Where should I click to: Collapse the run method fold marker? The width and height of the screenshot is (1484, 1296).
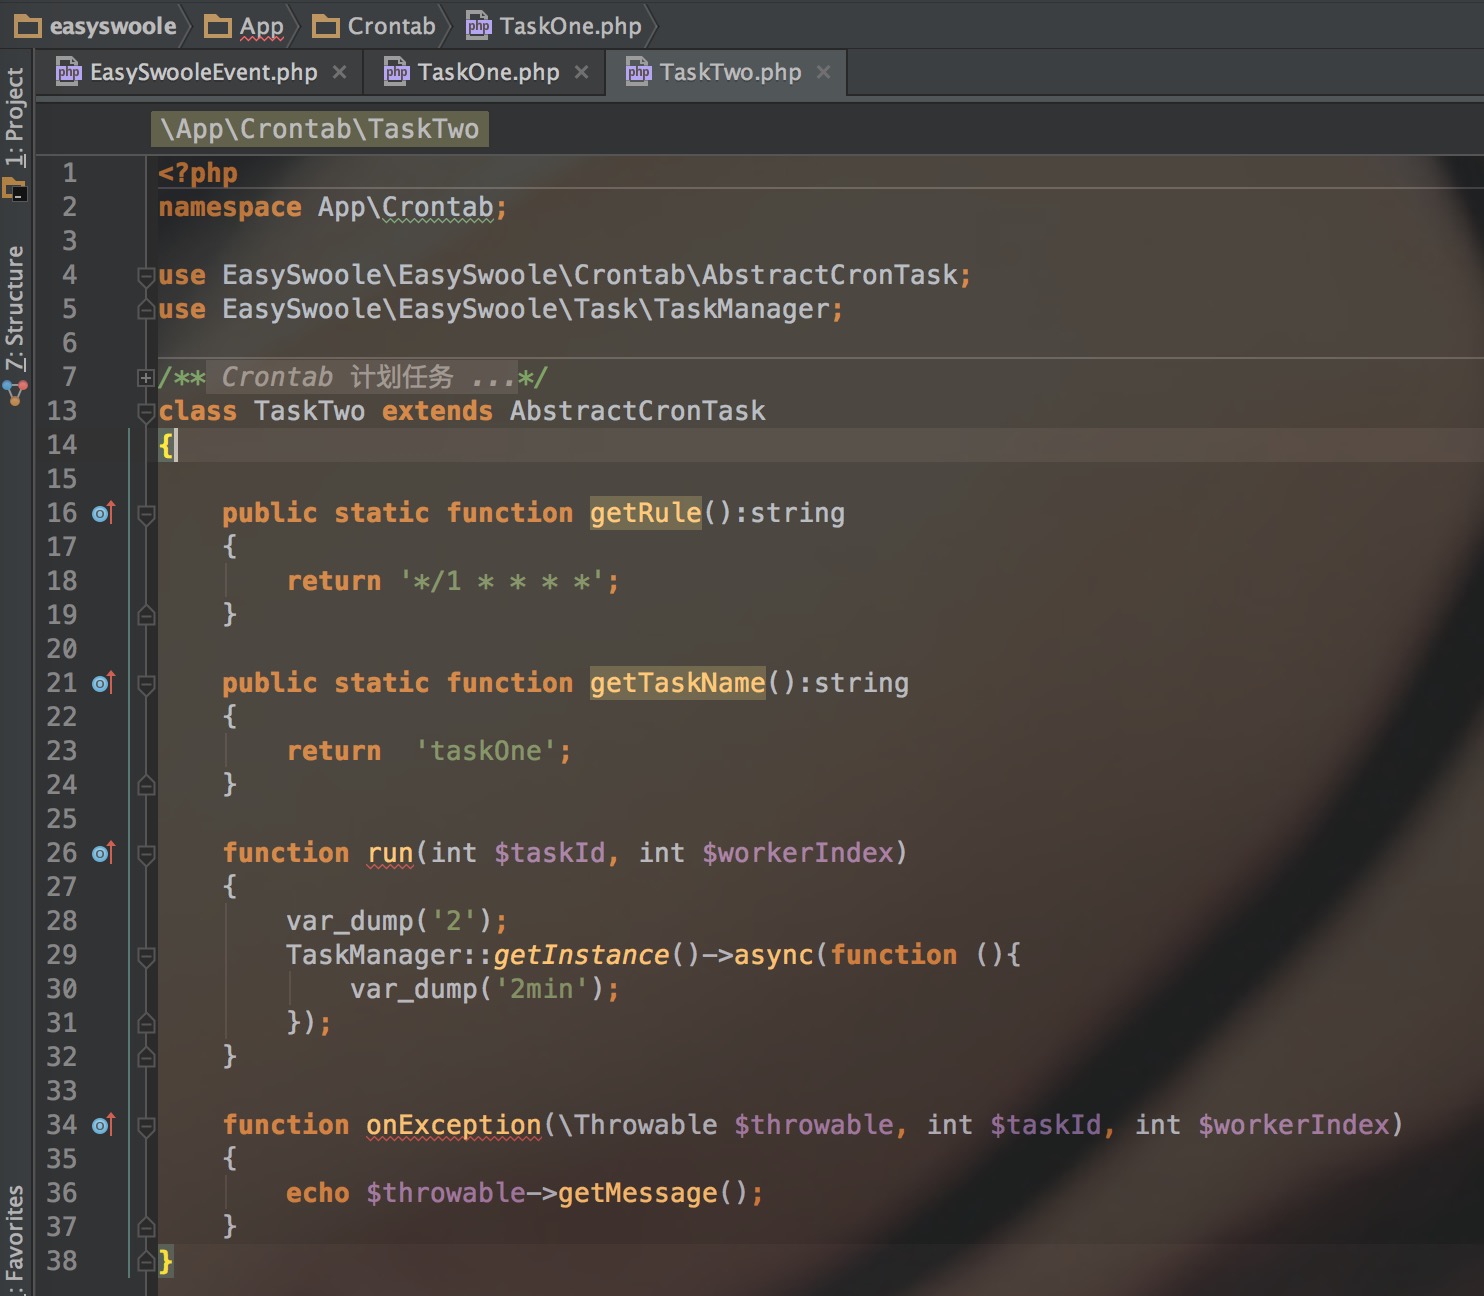[x=146, y=853]
